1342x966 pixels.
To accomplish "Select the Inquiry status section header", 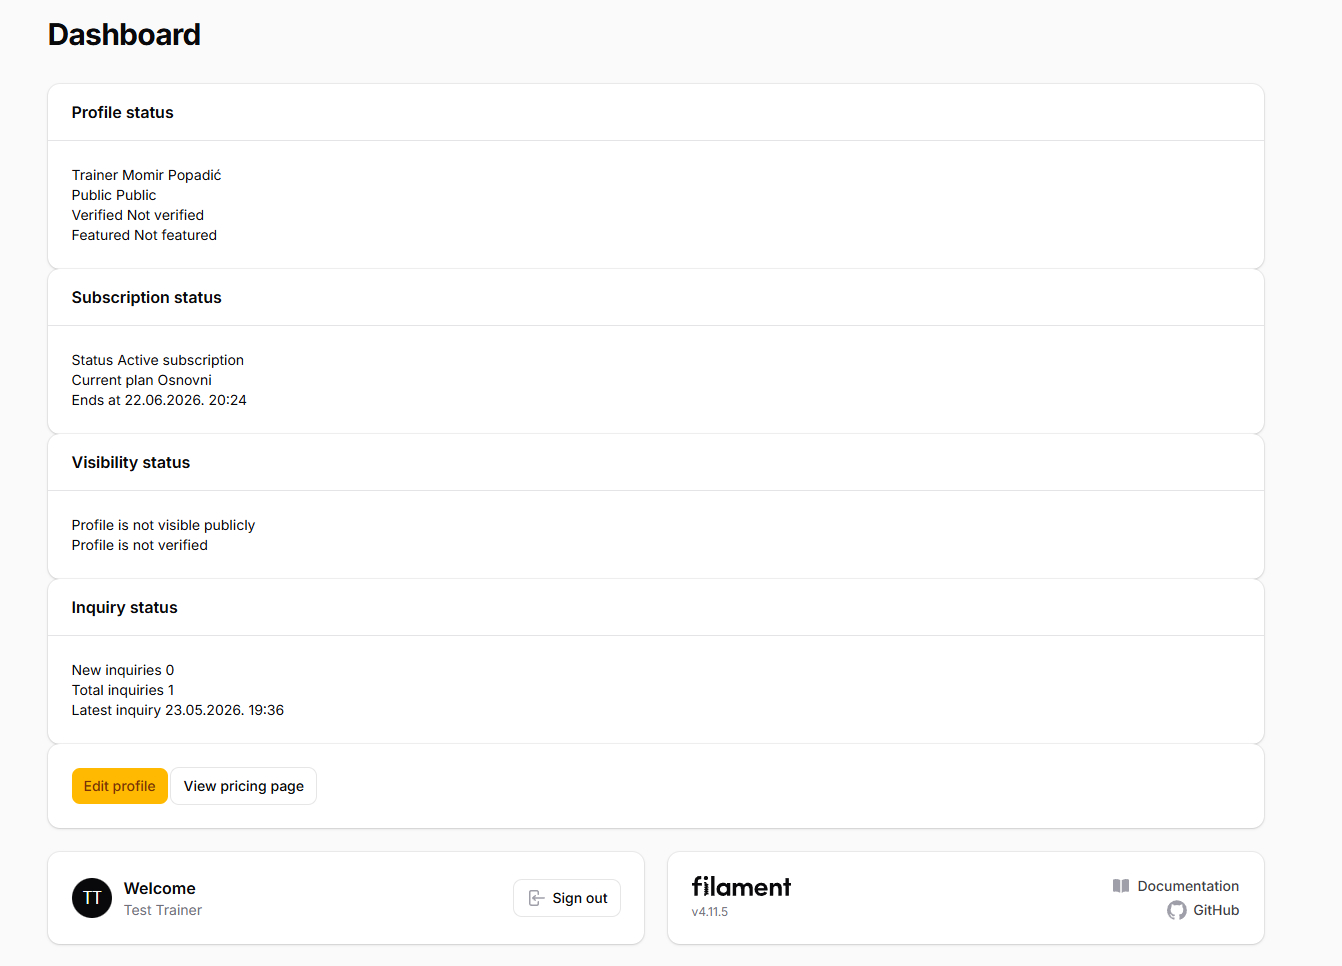I will click(x=125, y=608).
